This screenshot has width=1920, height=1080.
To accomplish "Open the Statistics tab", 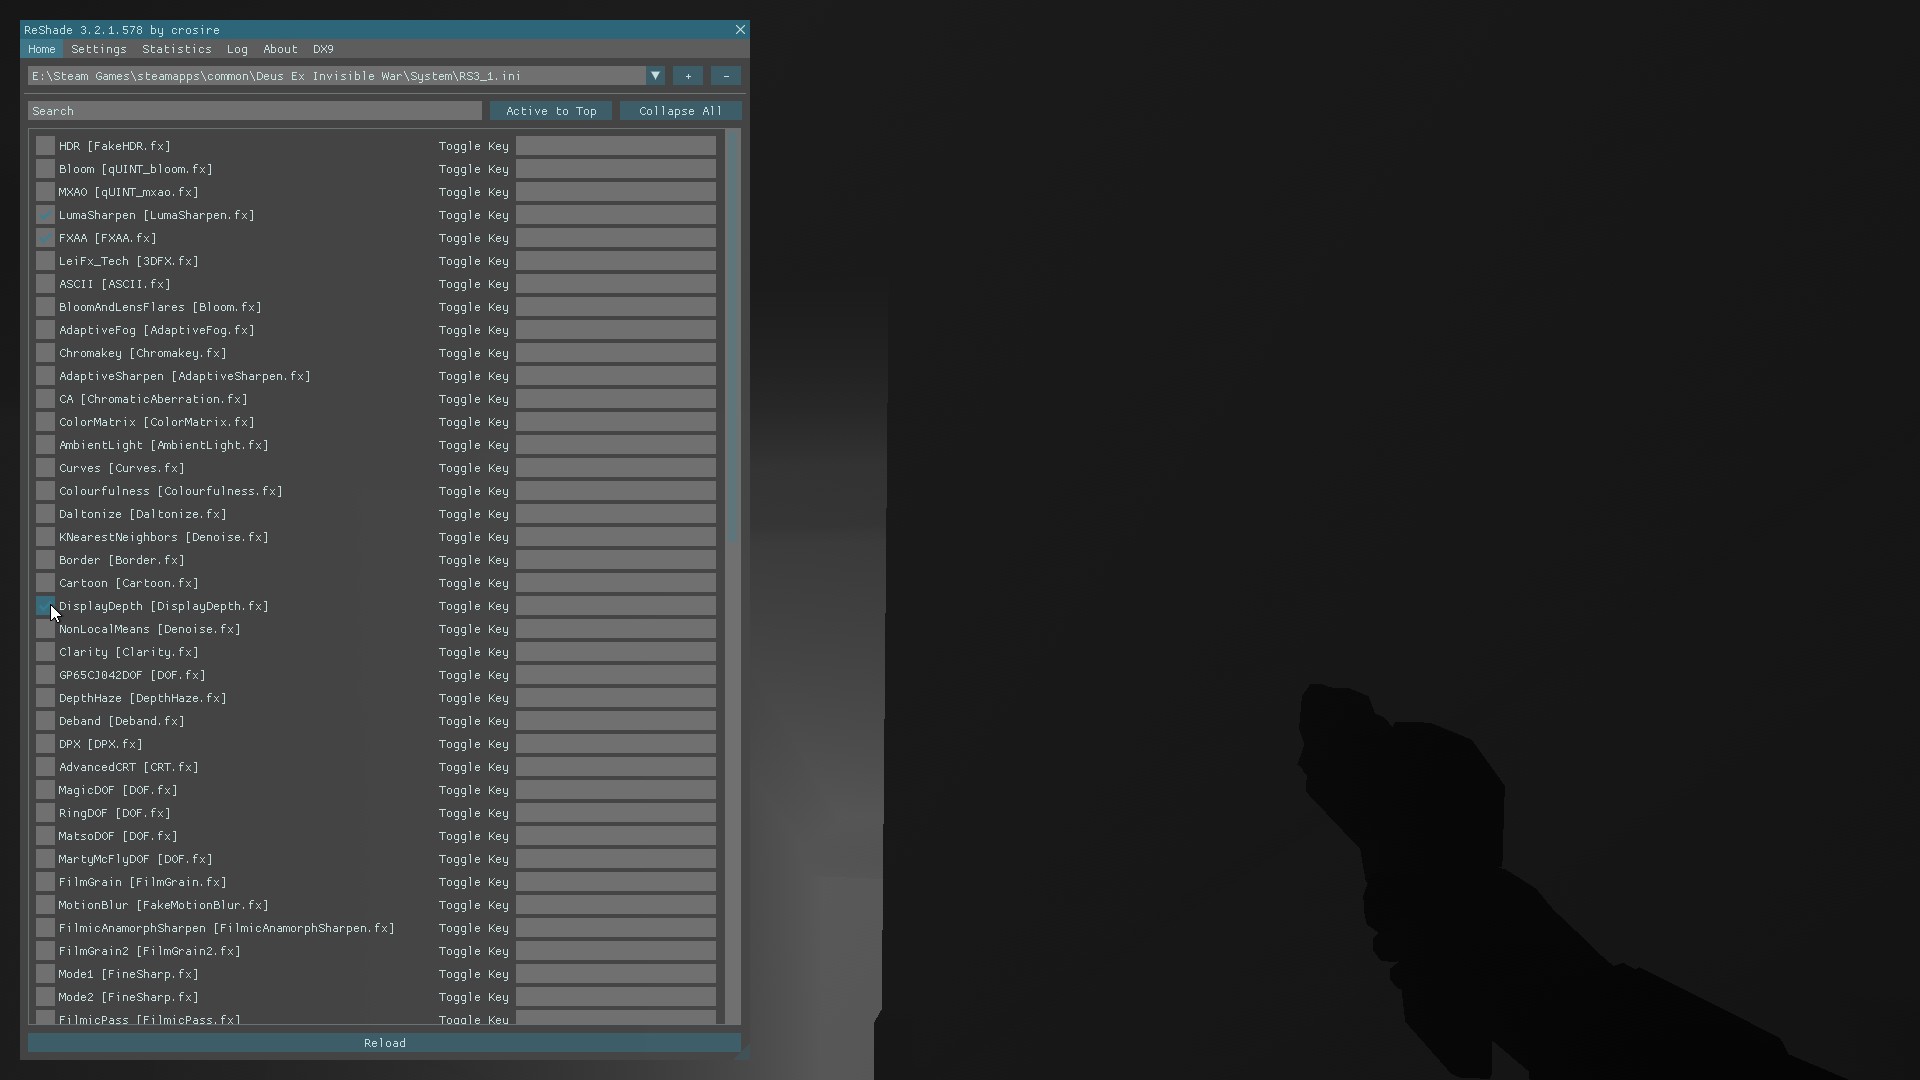I will click(x=176, y=49).
